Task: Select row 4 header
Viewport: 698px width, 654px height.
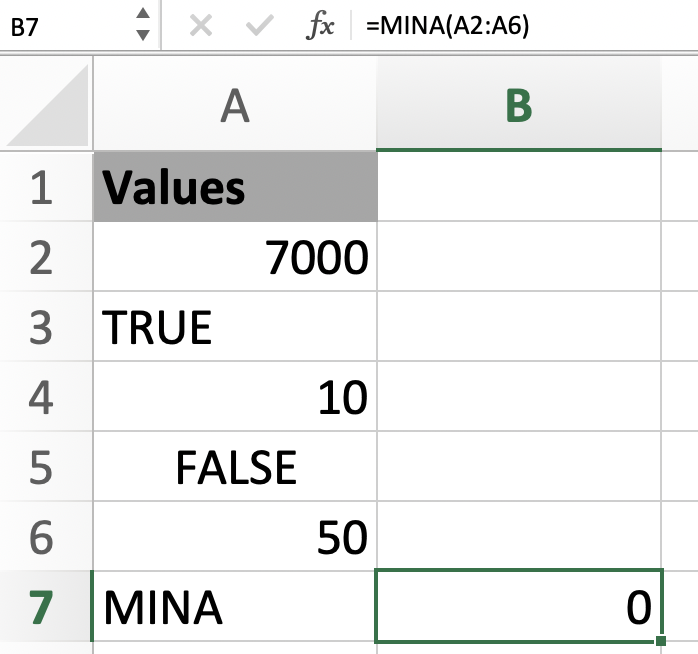Action: [41, 398]
